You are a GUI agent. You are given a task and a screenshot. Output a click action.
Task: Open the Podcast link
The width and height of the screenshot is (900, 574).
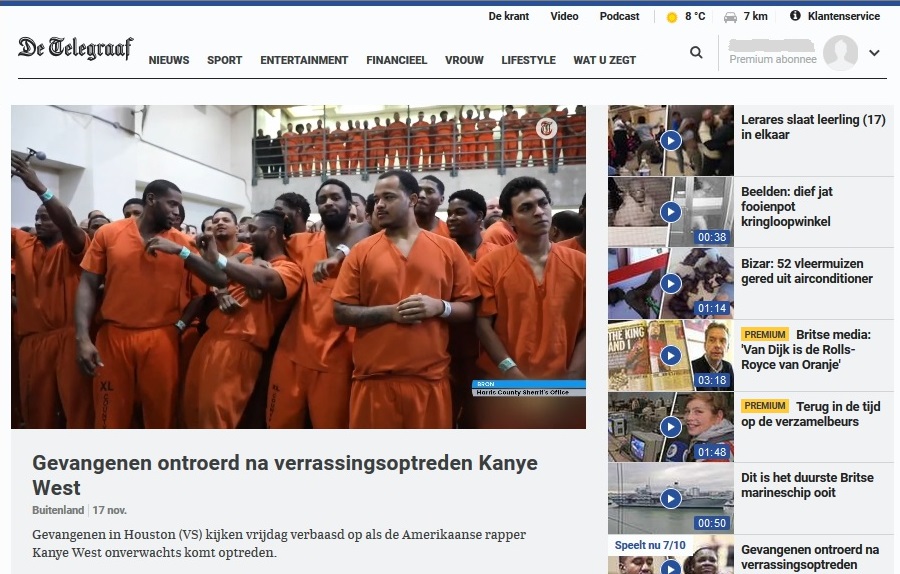click(619, 17)
